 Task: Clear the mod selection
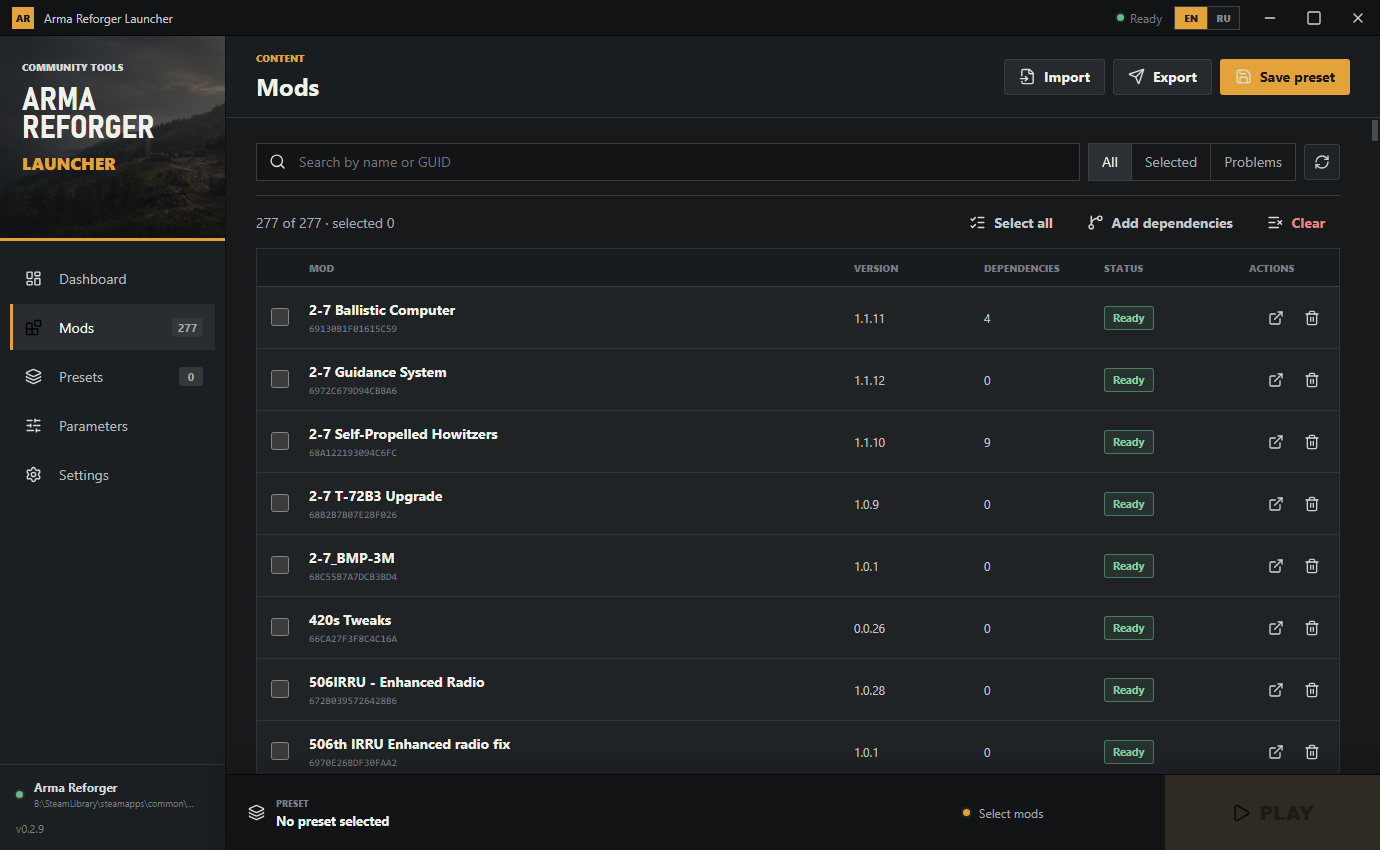click(1296, 223)
